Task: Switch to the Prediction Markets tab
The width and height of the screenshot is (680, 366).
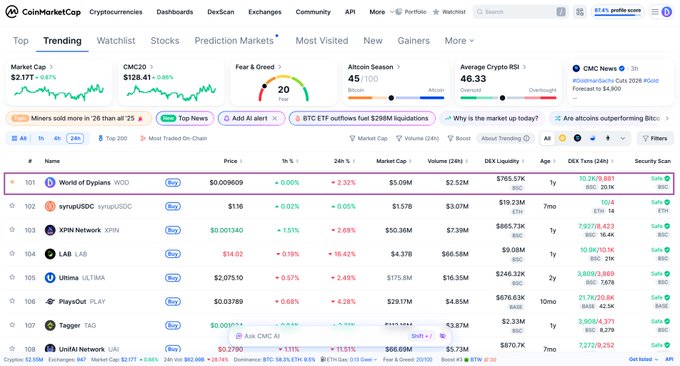Action: click(x=234, y=41)
